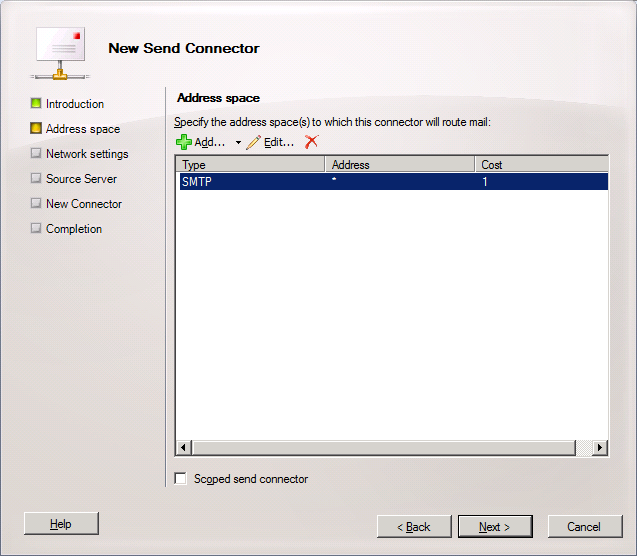
Task: Select the SMTP address space row
Action: [390, 182]
